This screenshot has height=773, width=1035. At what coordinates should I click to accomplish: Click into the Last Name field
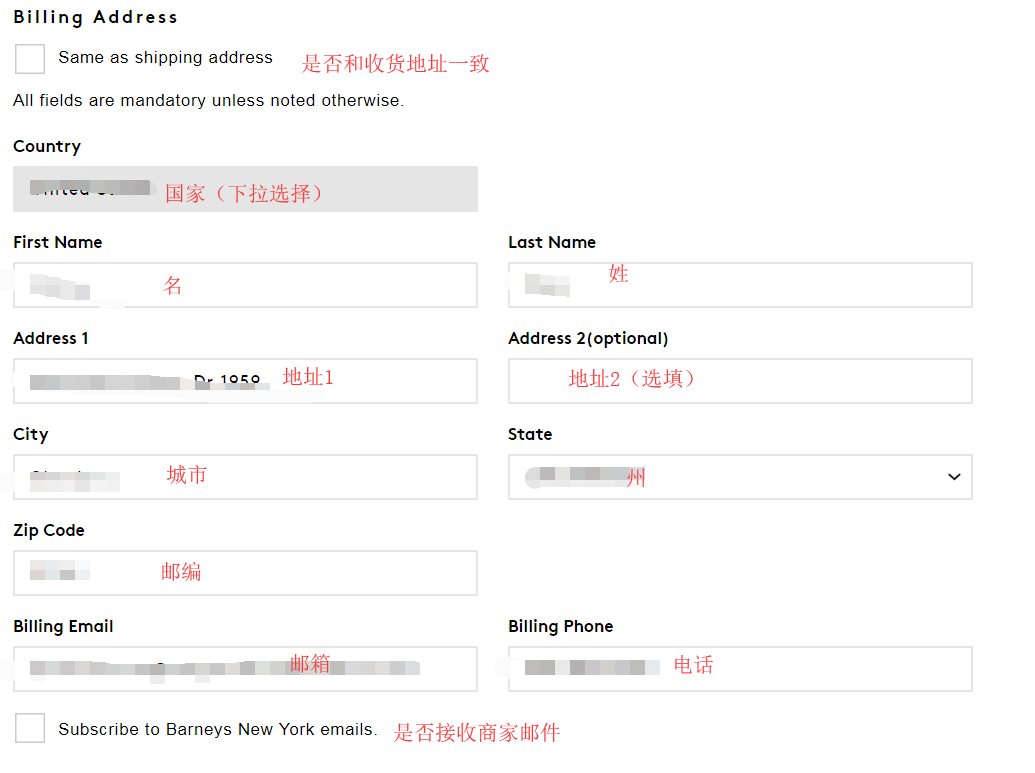coord(740,285)
